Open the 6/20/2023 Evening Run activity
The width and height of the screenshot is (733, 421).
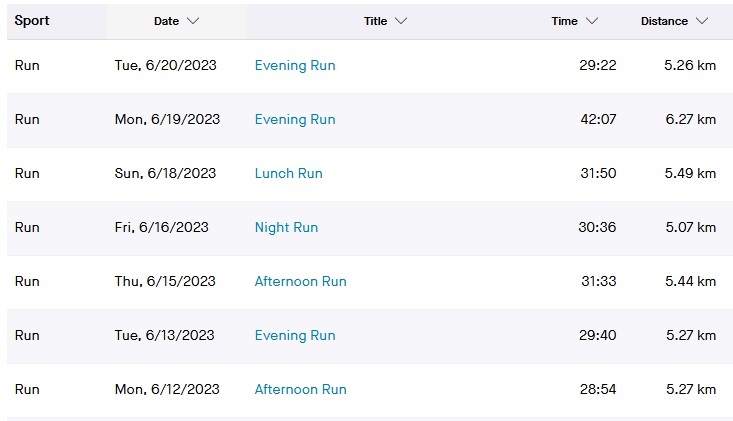click(x=295, y=65)
